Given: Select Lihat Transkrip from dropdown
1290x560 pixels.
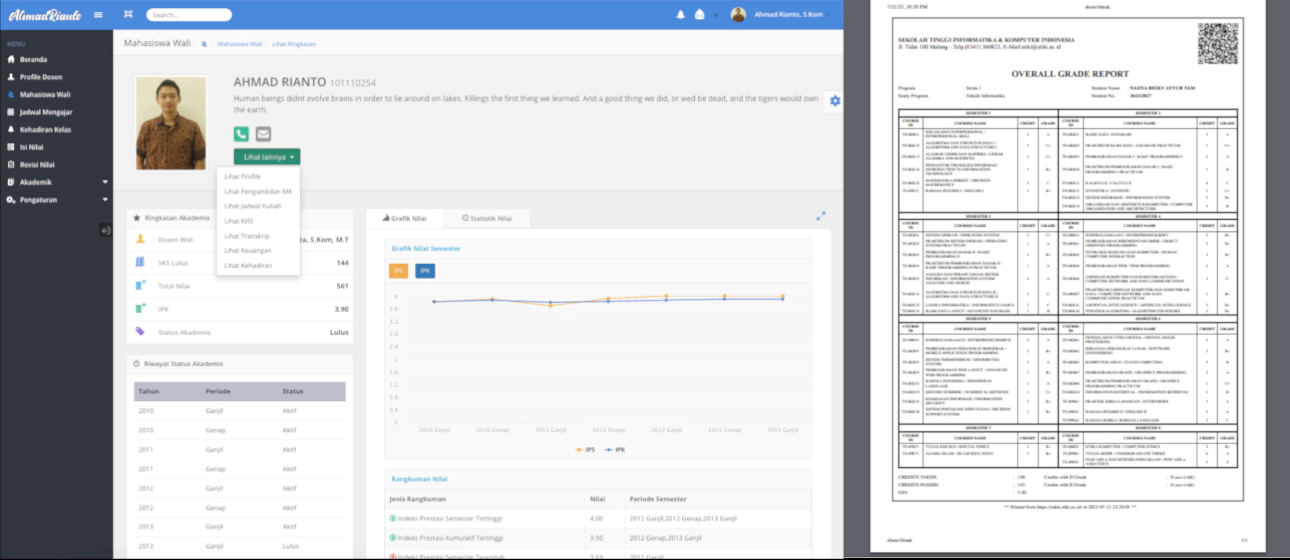Looking at the screenshot, I should click(246, 236).
